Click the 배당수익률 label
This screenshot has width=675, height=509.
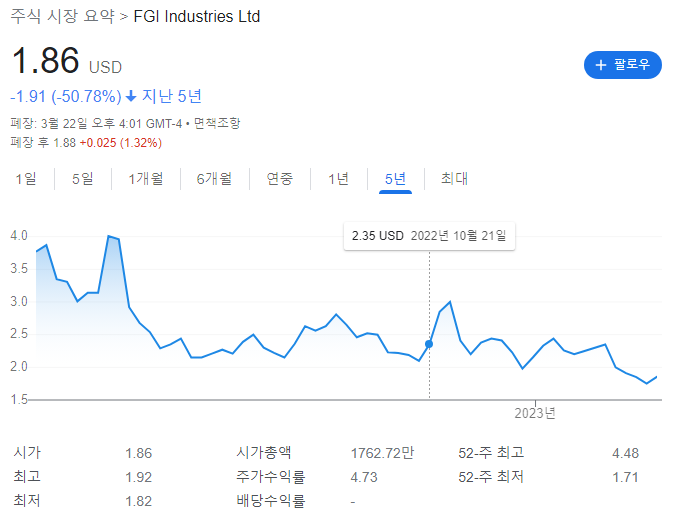coord(270,501)
